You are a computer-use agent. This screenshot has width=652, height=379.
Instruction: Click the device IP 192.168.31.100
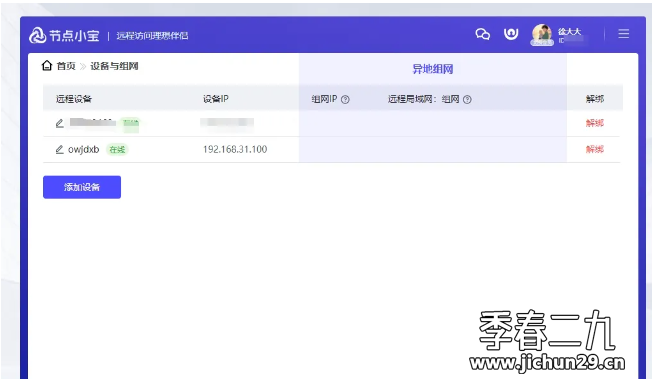(x=235, y=149)
